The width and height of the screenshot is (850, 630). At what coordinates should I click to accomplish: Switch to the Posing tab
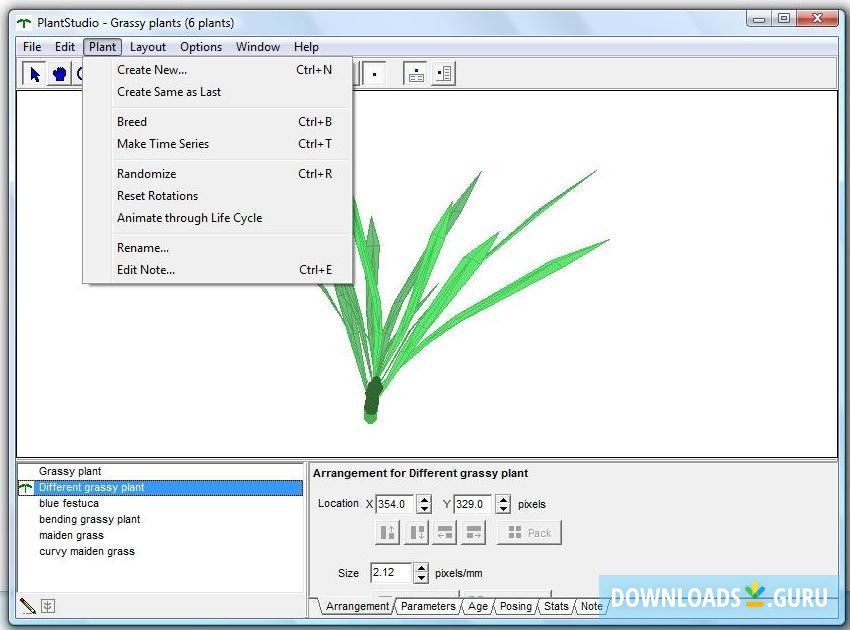(516, 606)
